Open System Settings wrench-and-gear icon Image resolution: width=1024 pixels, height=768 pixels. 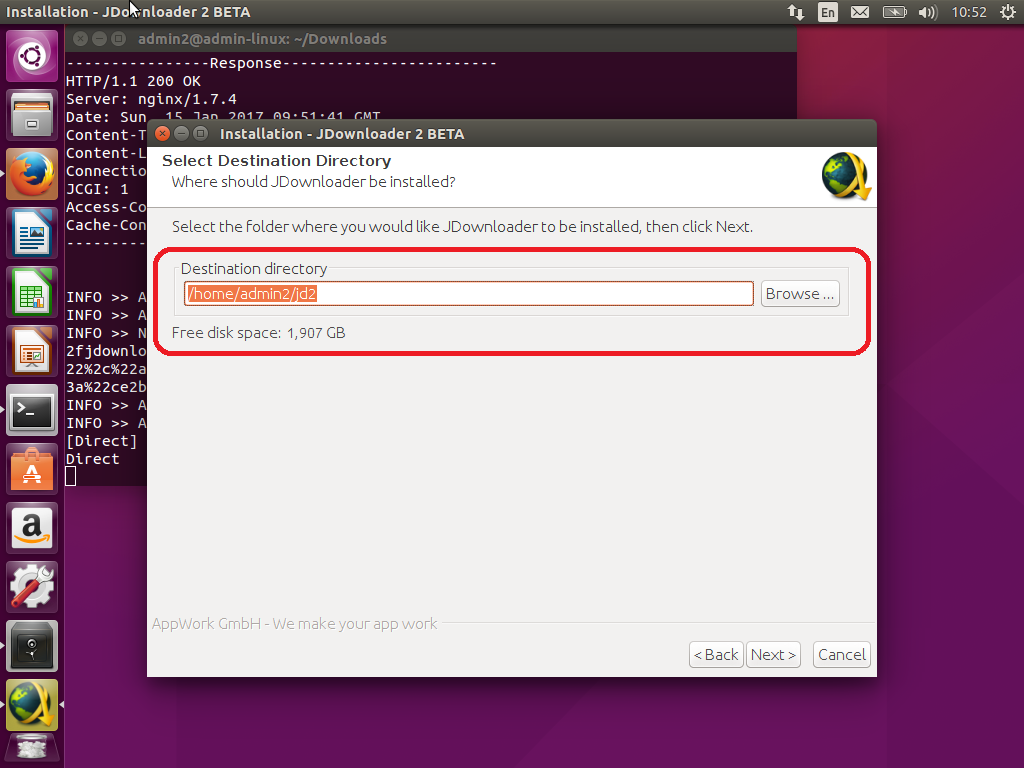click(x=32, y=587)
